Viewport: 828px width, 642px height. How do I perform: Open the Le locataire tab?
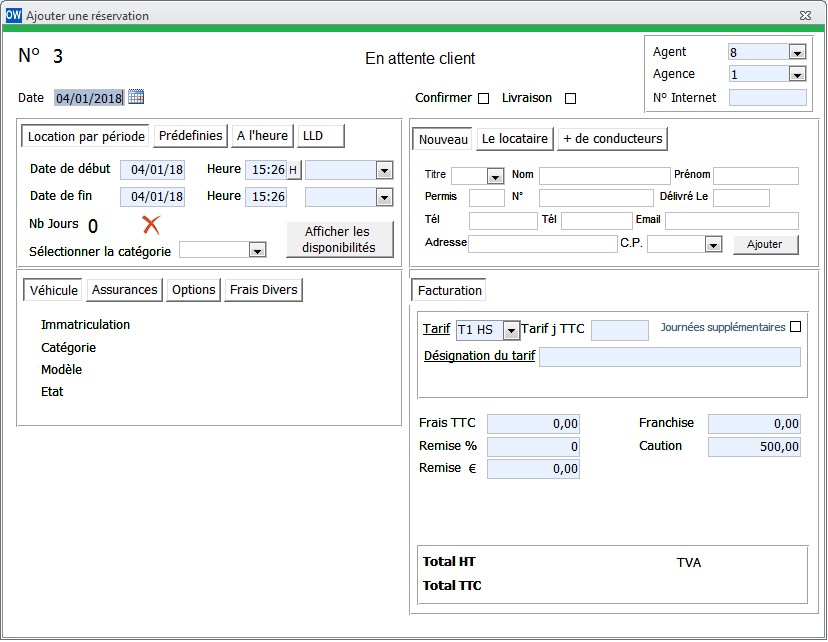click(x=515, y=139)
